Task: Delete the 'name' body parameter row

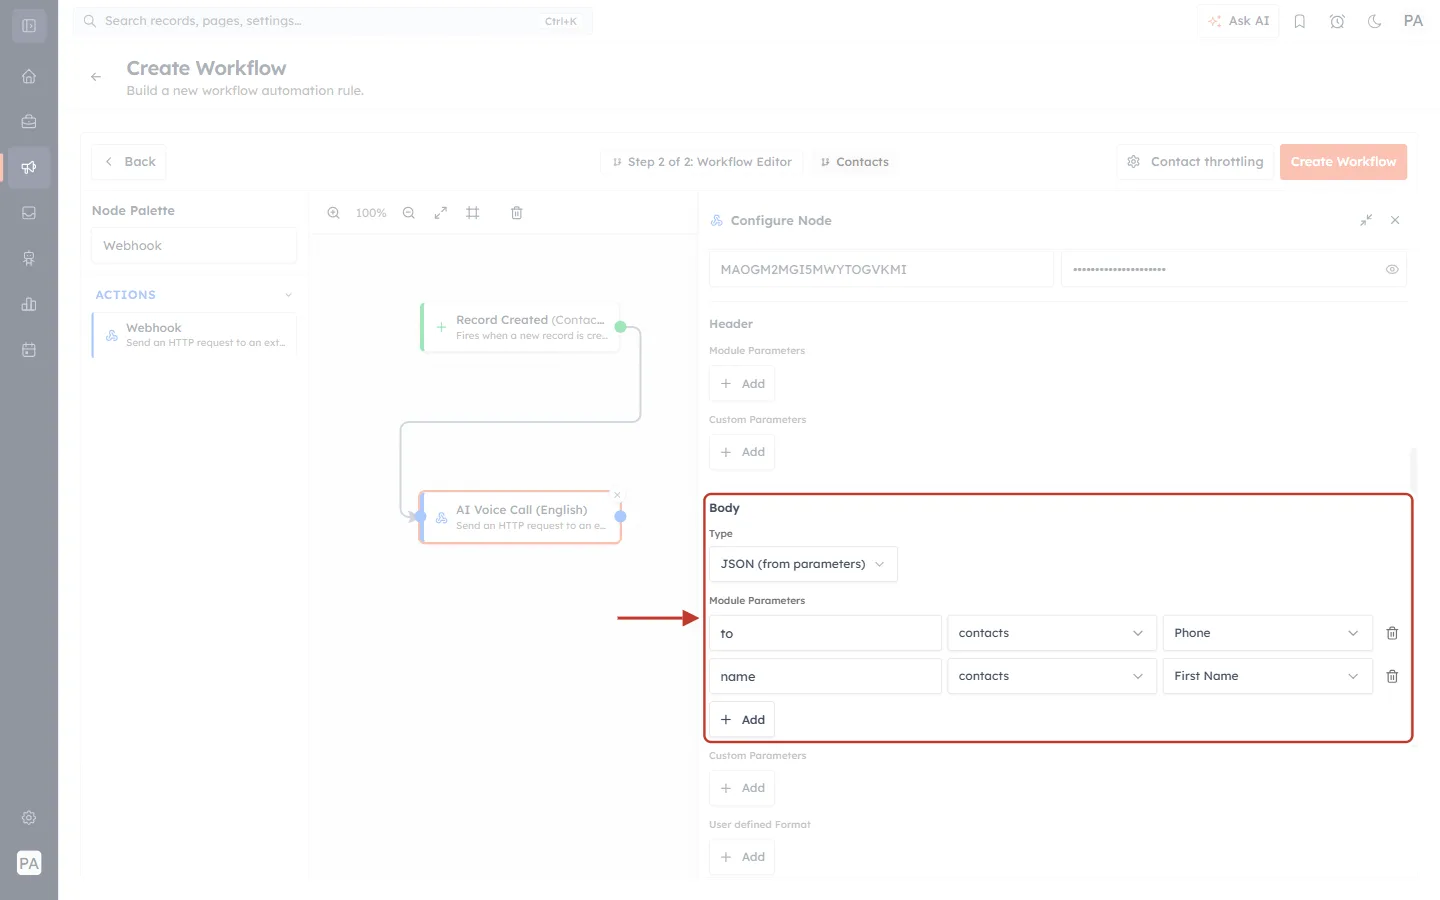Action: [x=1392, y=676]
